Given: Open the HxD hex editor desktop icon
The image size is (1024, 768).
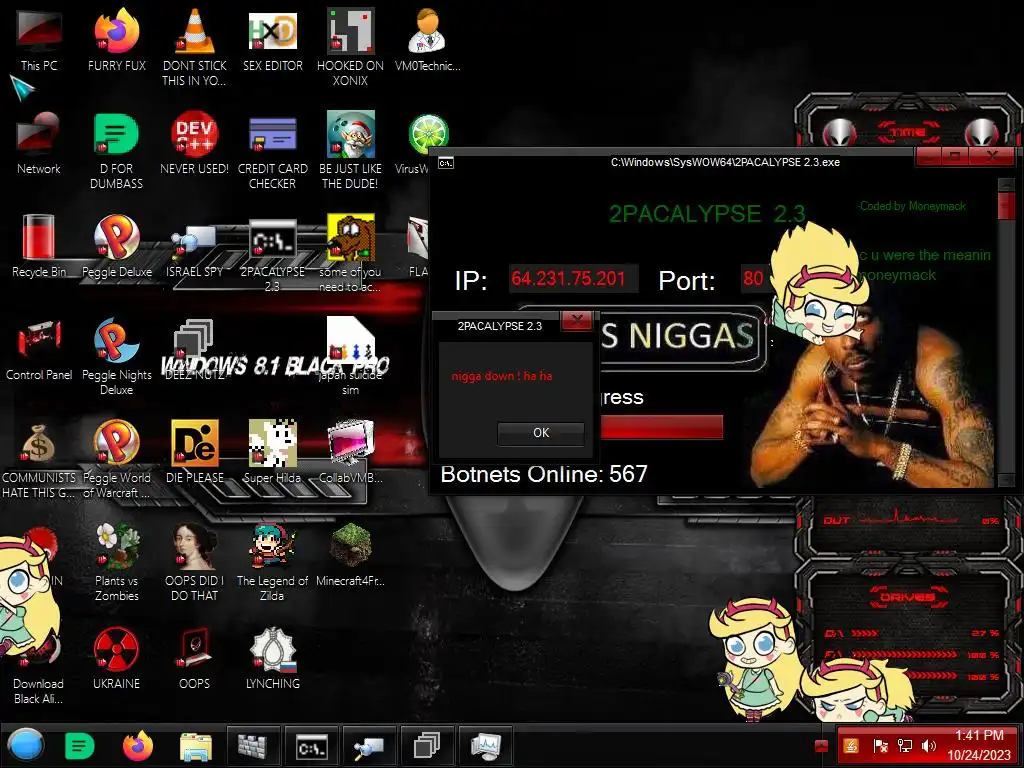Looking at the screenshot, I should (x=272, y=40).
